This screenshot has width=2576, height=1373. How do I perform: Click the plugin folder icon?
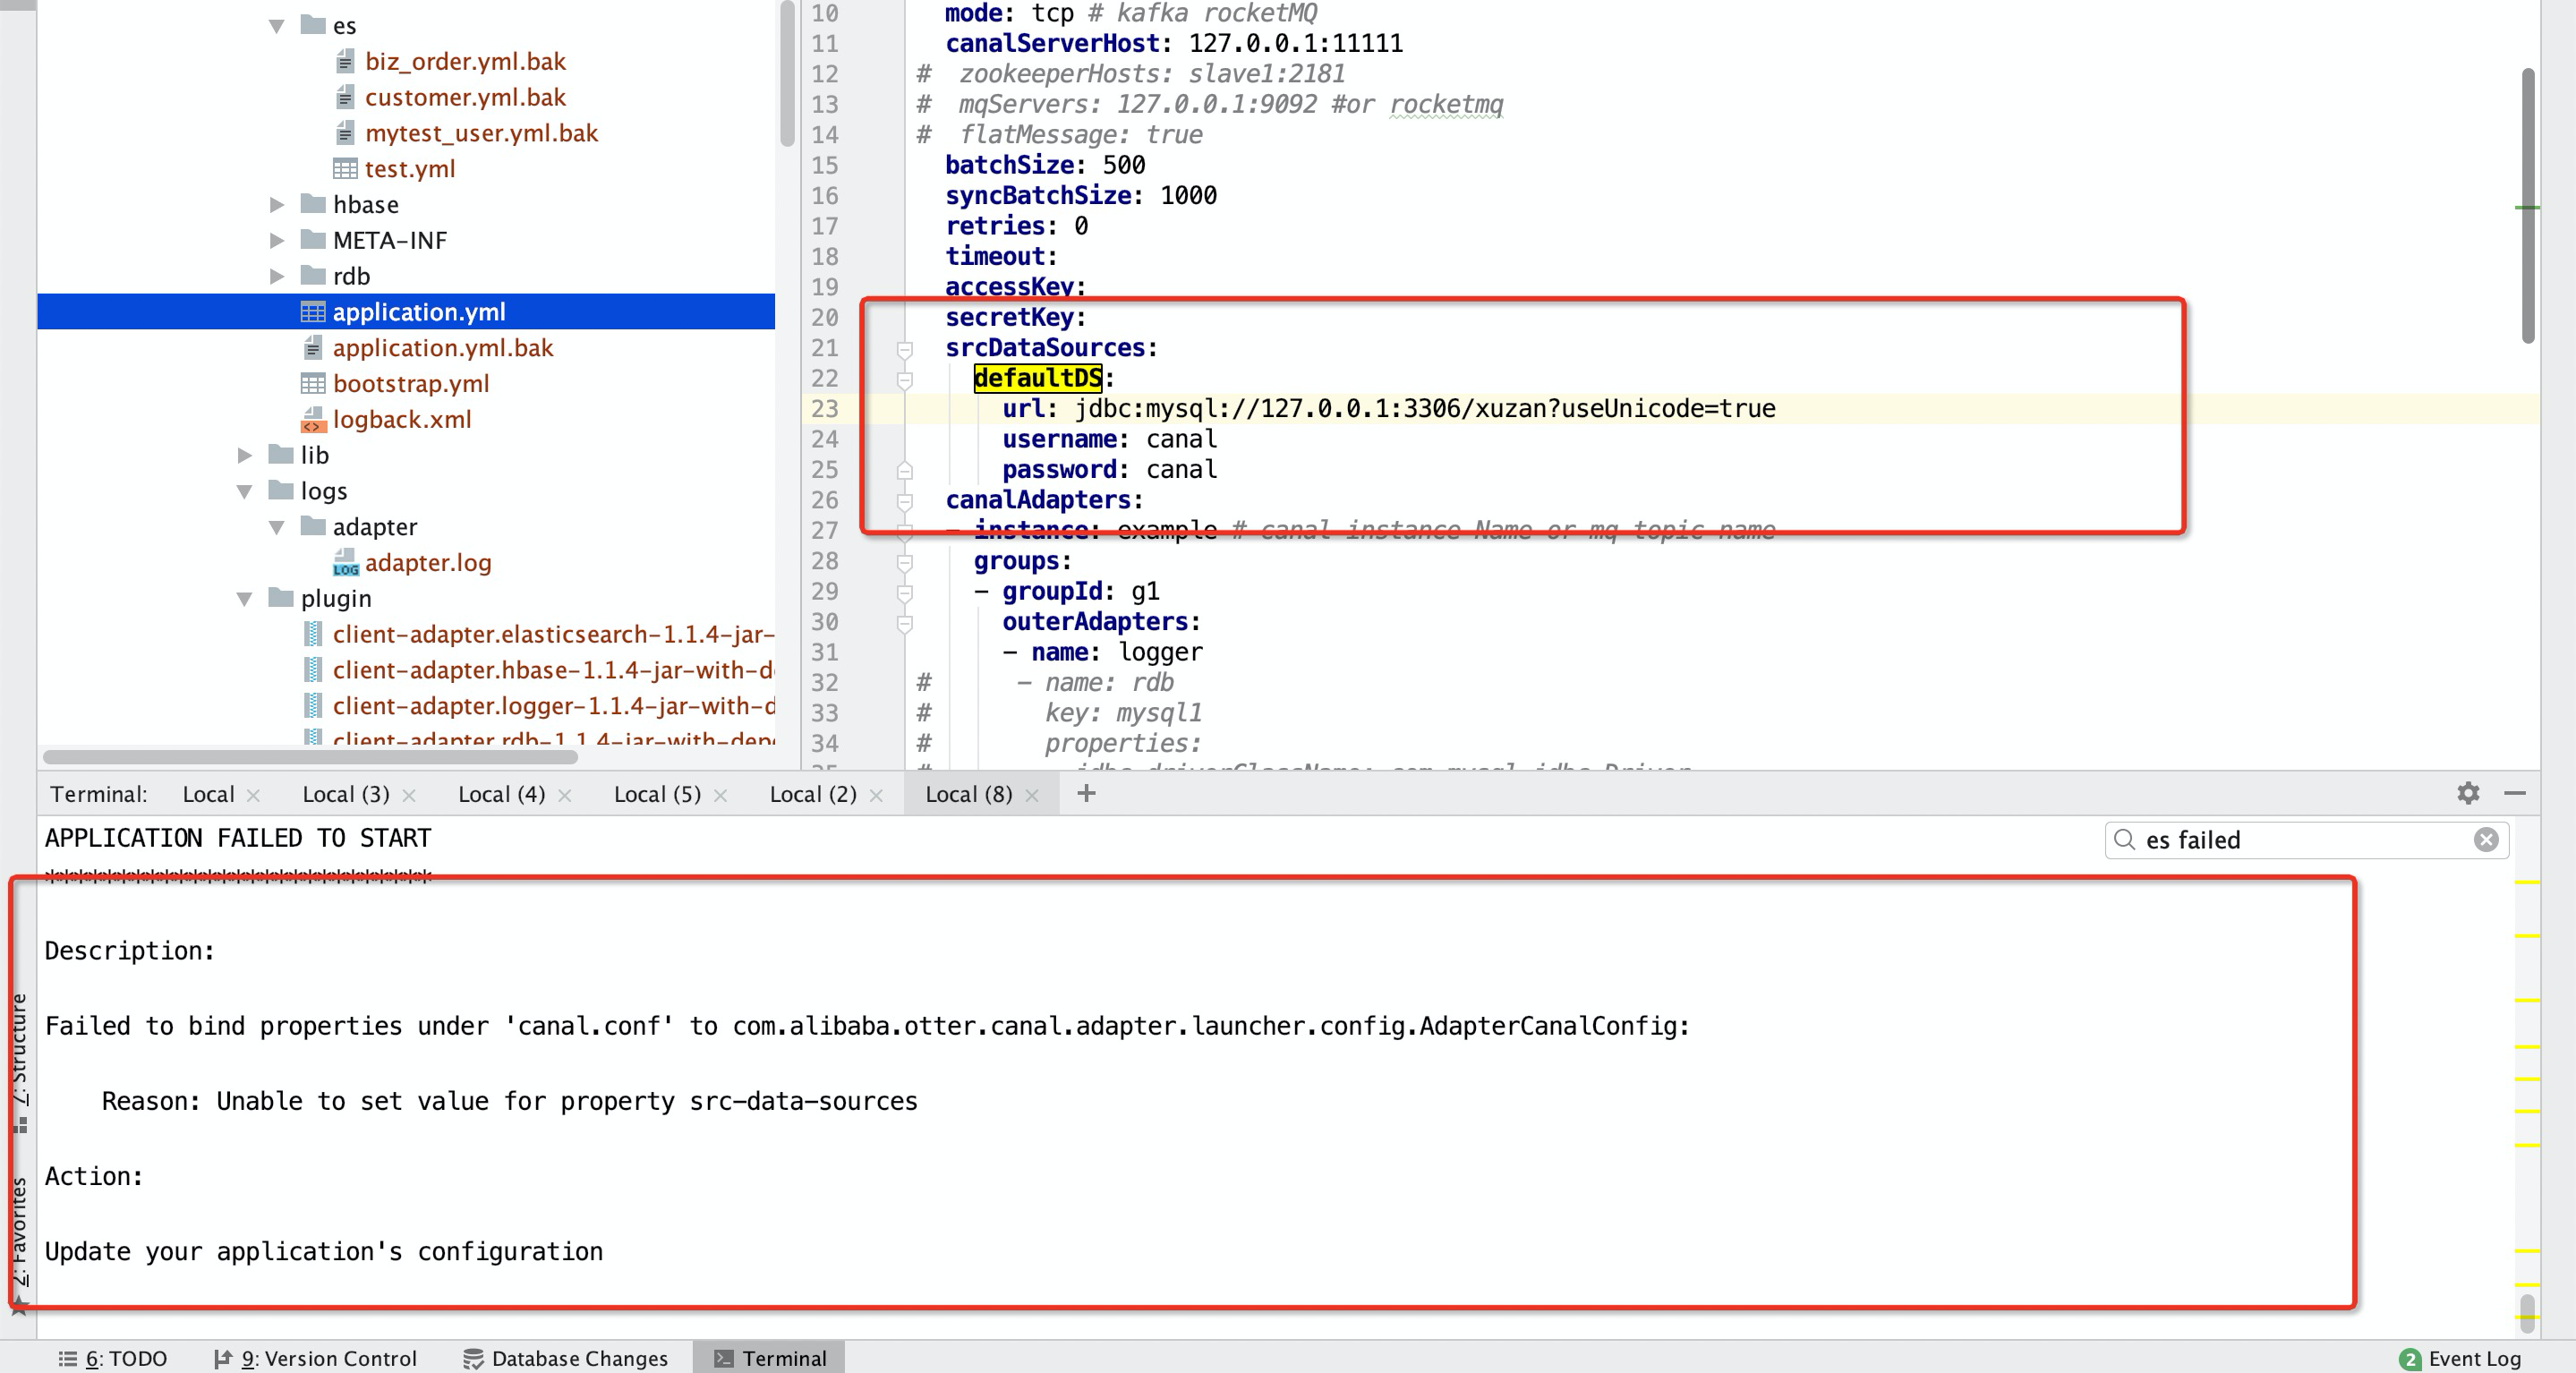tap(281, 598)
